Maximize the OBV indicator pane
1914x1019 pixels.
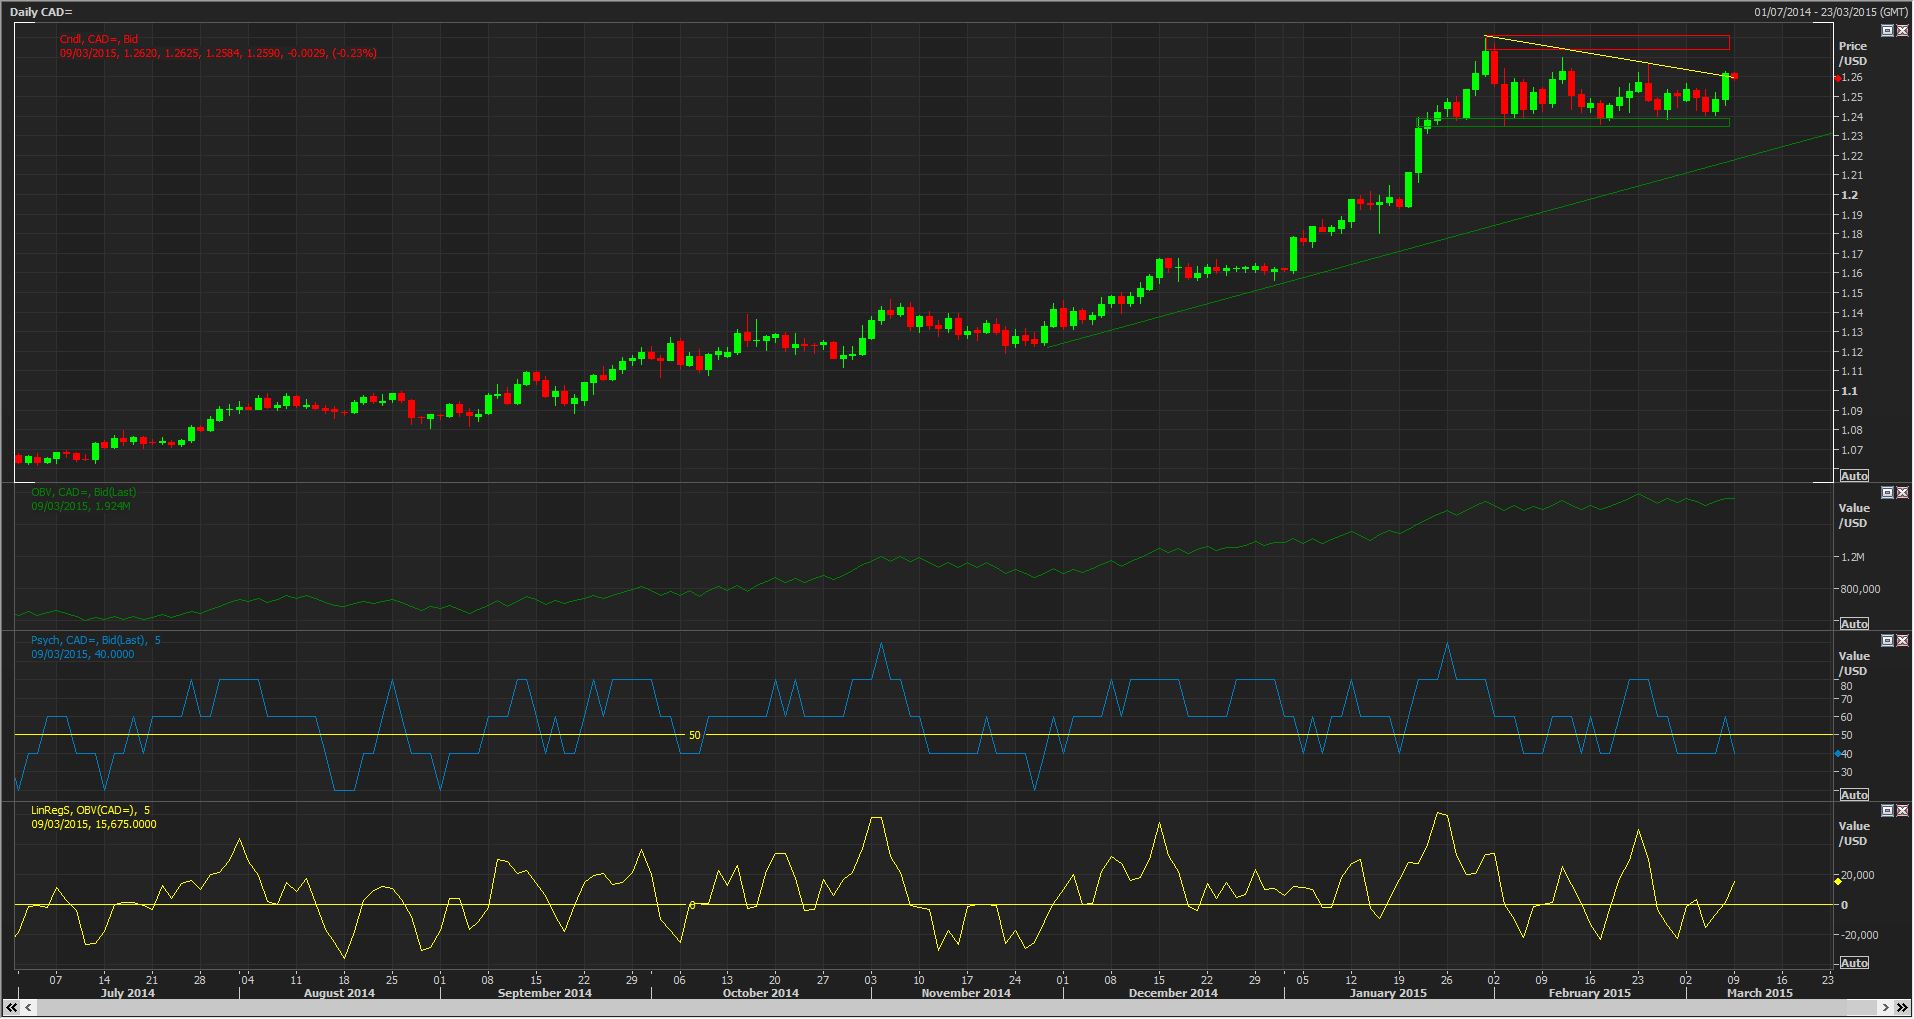[x=1887, y=493]
